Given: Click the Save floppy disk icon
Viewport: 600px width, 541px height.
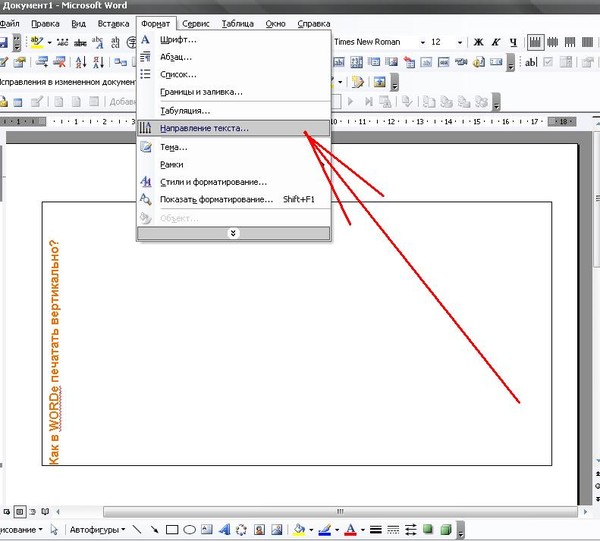Looking at the screenshot, I should [3, 42].
